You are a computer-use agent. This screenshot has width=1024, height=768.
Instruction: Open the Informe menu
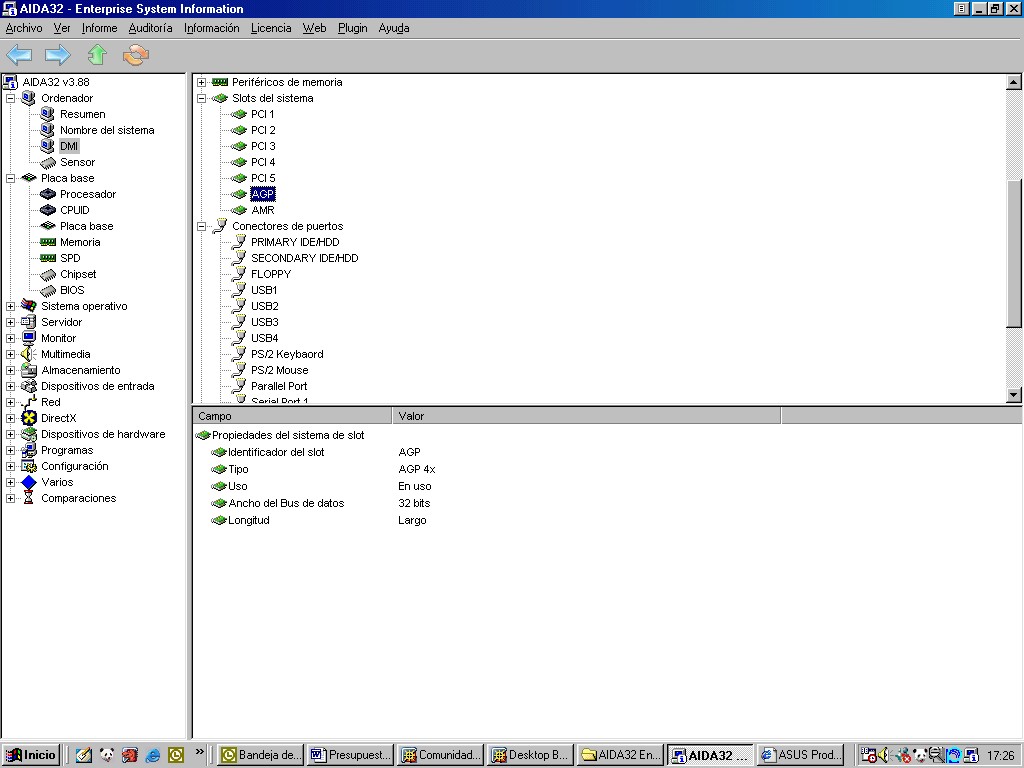(99, 28)
